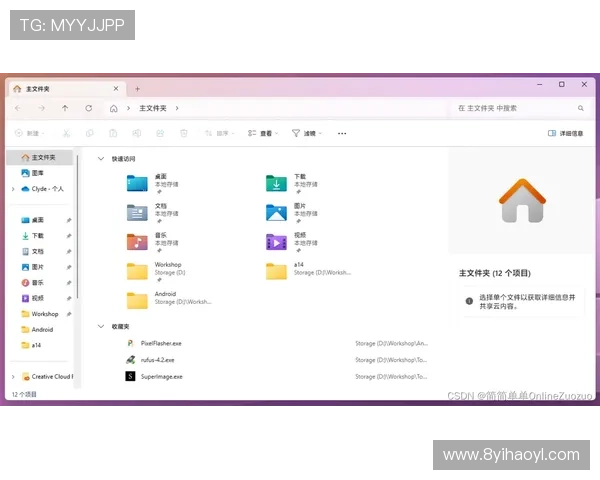Add a new tab

[x=137, y=89]
